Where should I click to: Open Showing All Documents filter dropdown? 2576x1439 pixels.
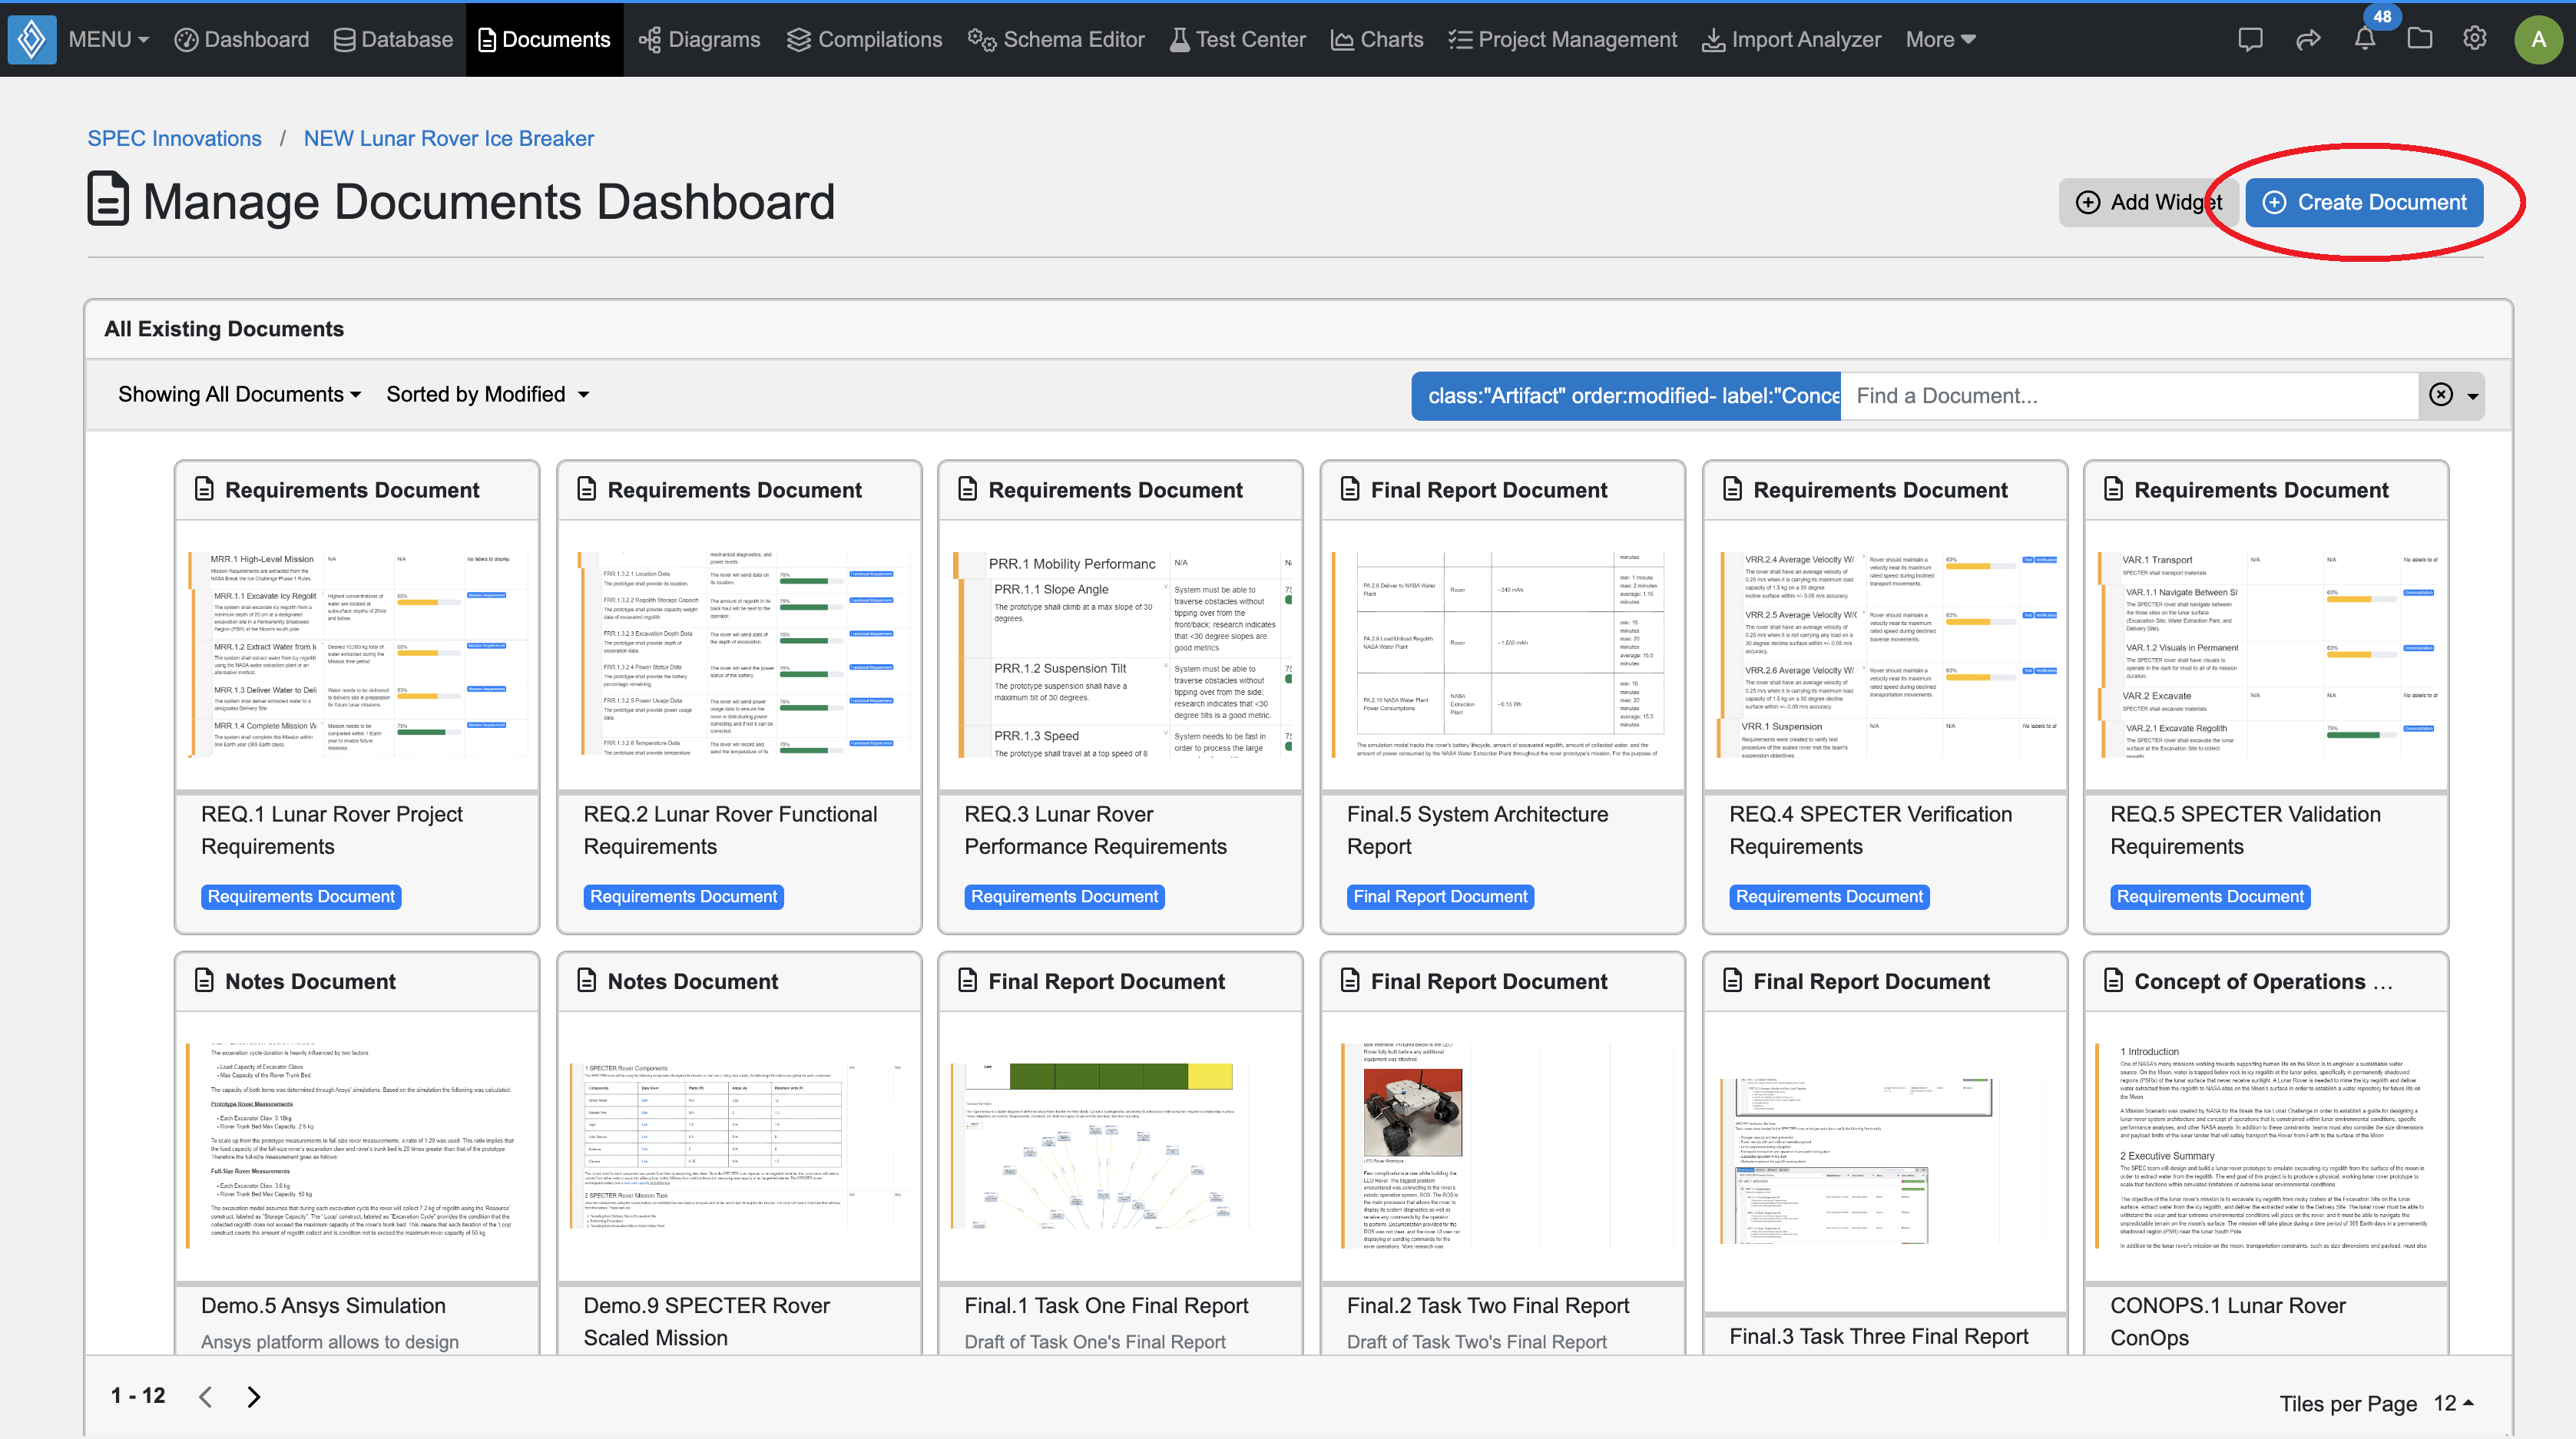(239, 395)
